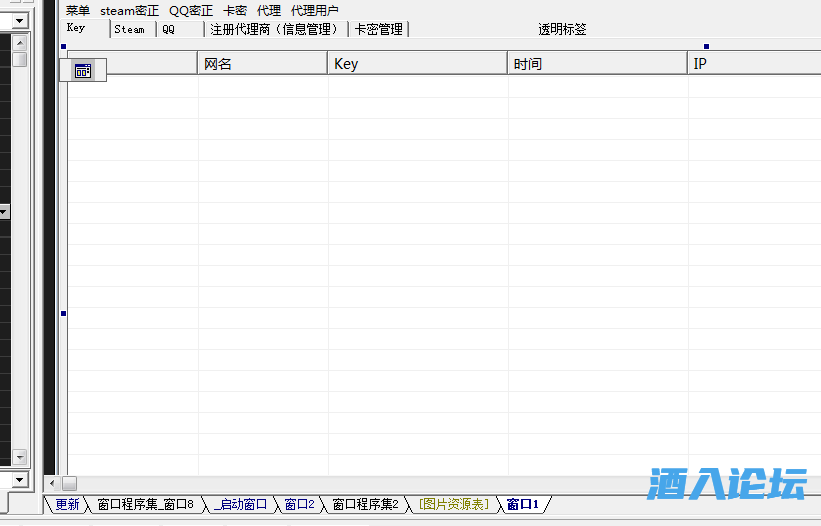Click the small window icon above the list
Screen dimensions: 821x526
click(83, 71)
